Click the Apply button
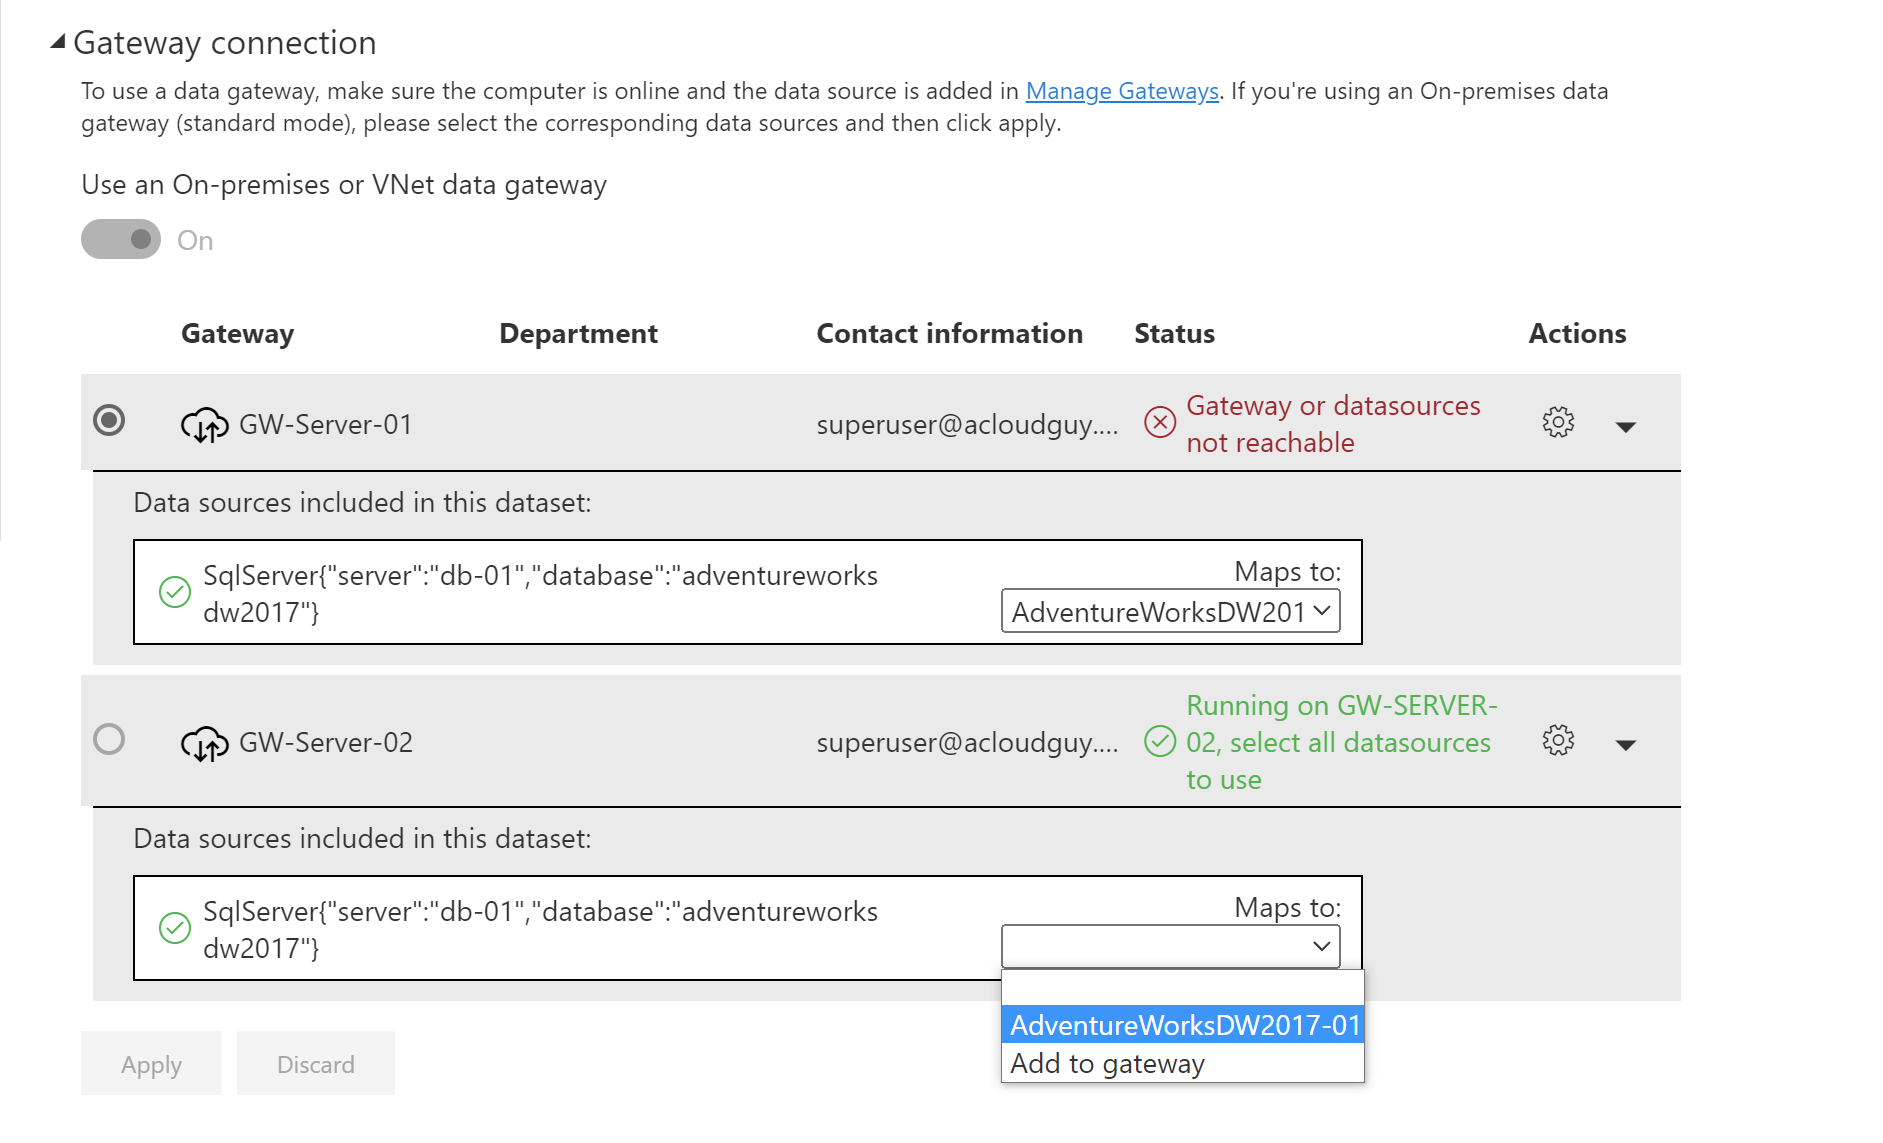The width and height of the screenshot is (1883, 1143). click(x=150, y=1063)
